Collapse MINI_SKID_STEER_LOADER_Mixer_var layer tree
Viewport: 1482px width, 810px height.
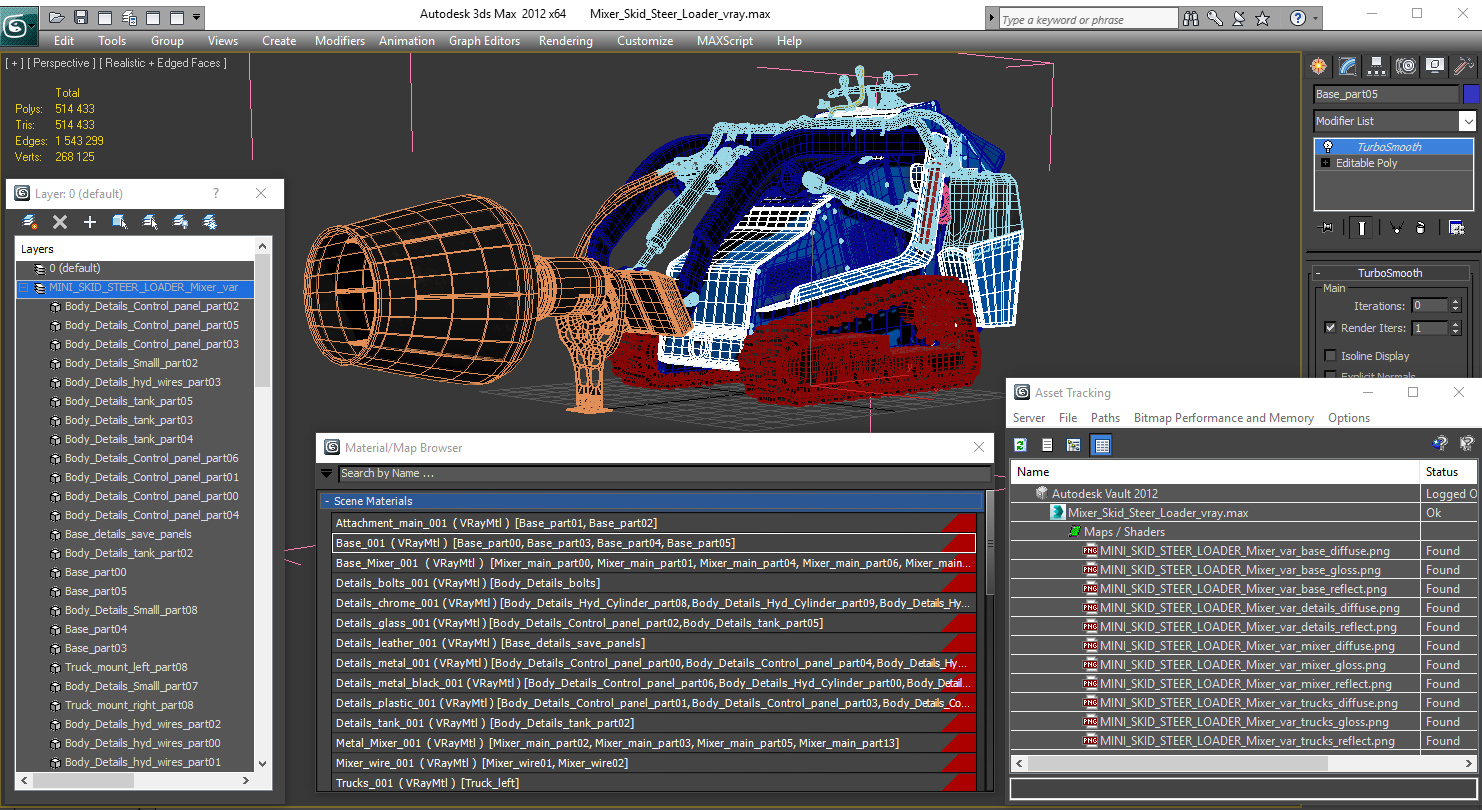click(24, 288)
